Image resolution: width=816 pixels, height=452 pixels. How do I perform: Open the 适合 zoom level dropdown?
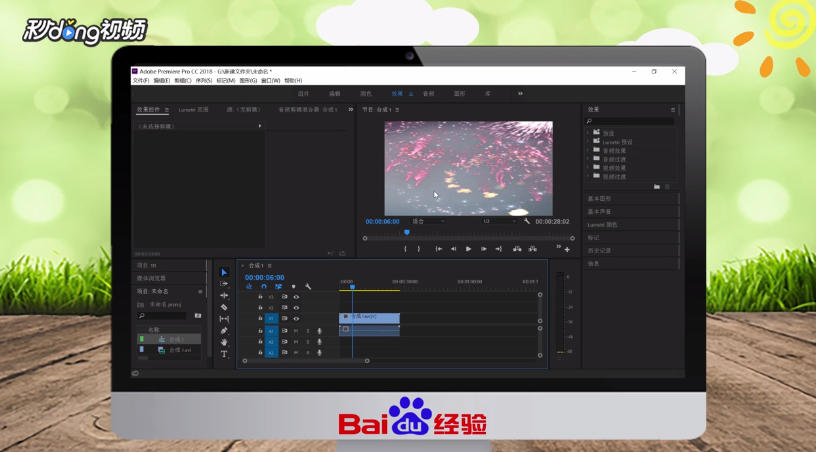428,221
